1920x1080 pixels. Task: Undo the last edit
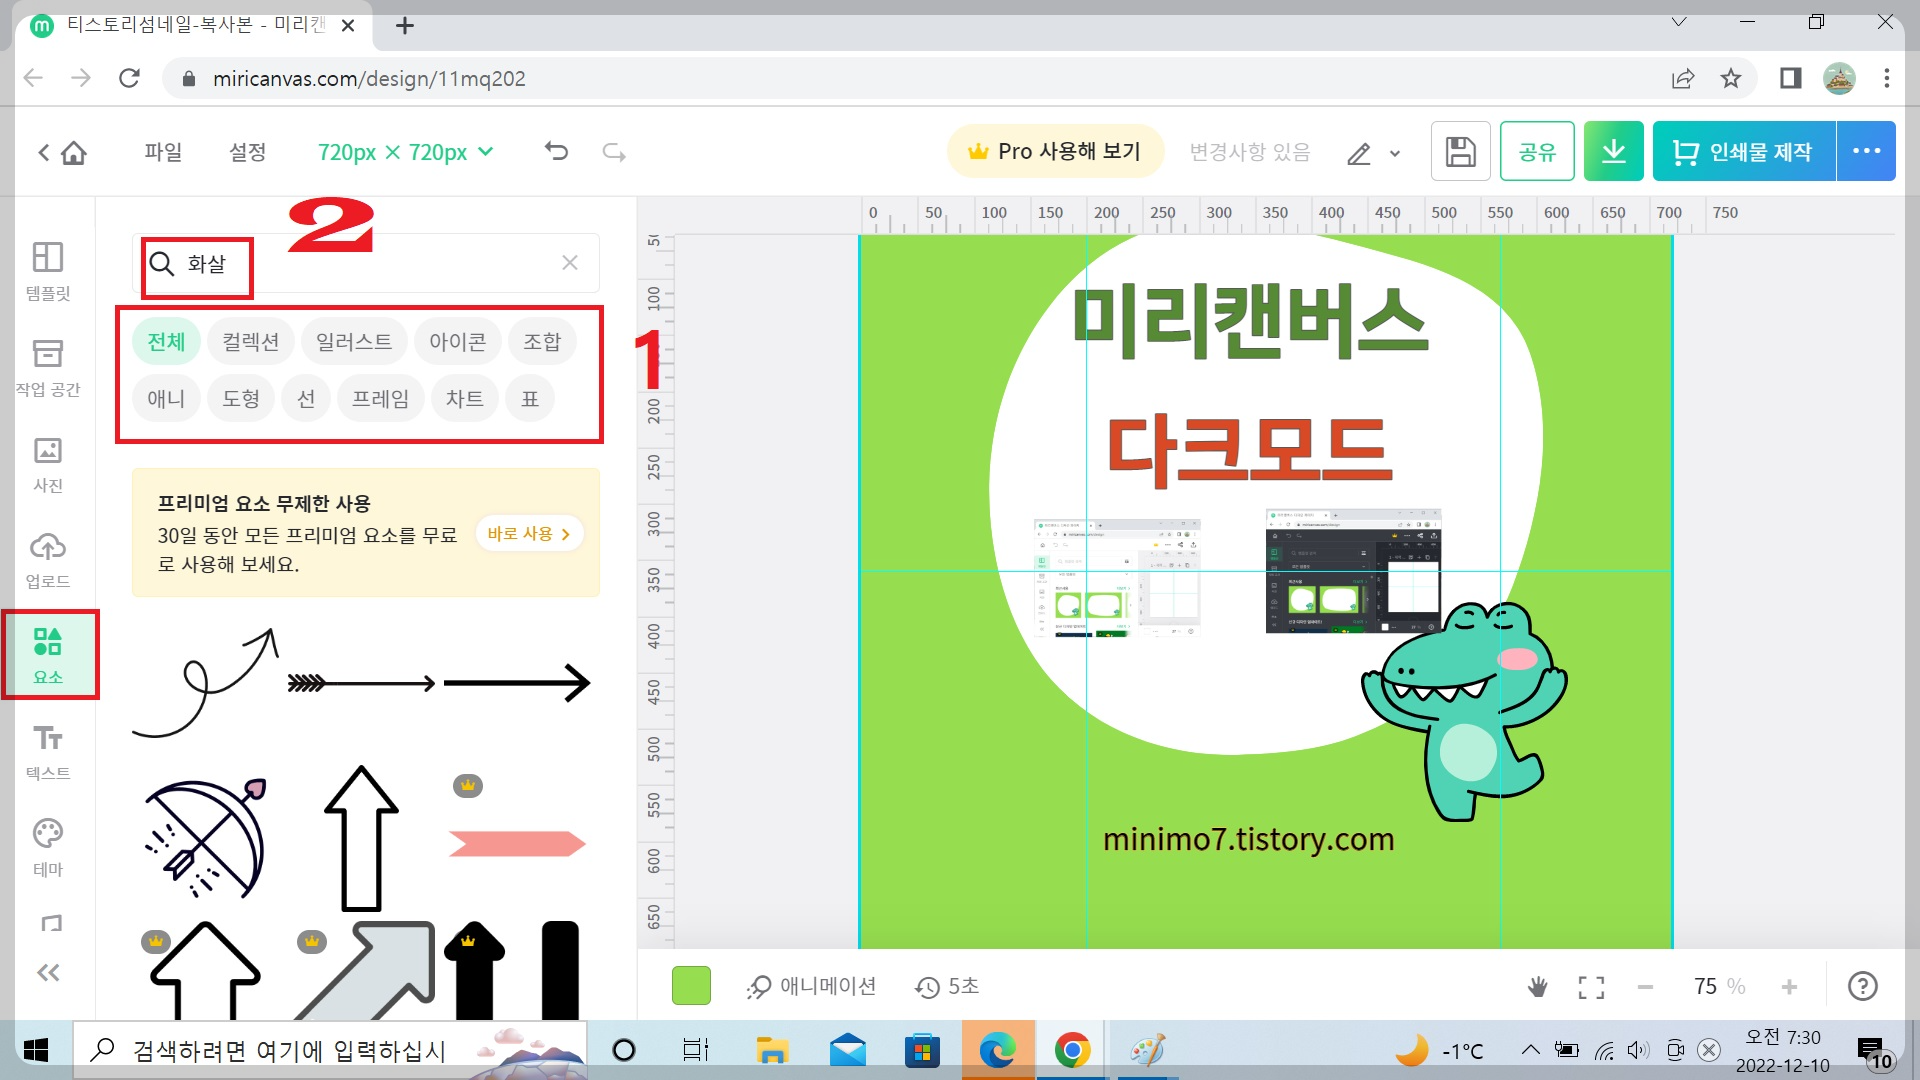(x=556, y=151)
